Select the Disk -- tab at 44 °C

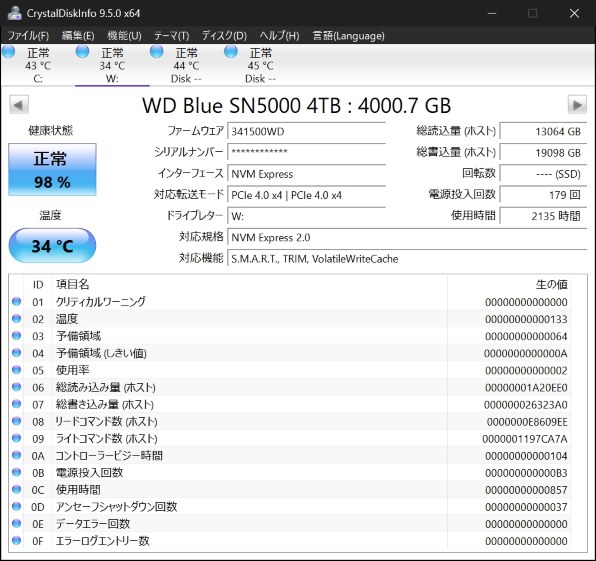186,65
